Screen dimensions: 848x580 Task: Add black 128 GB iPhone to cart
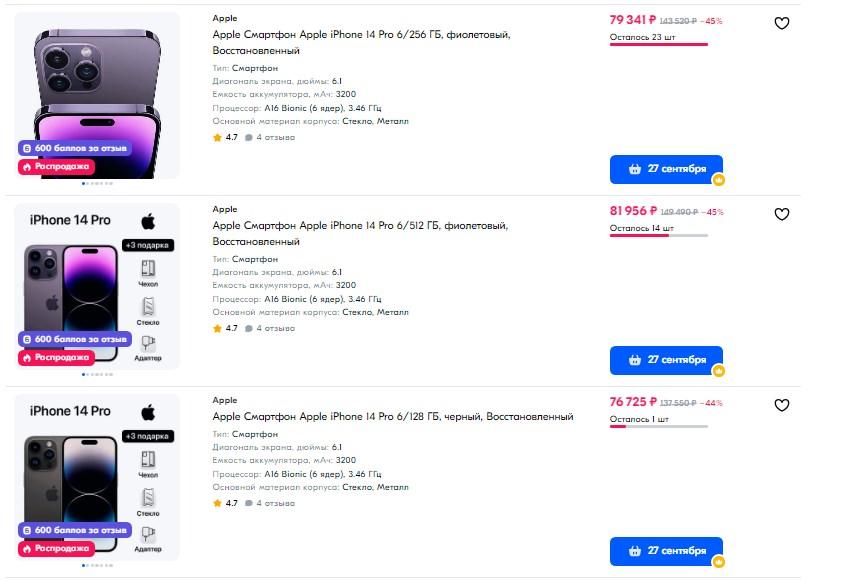[665, 551]
